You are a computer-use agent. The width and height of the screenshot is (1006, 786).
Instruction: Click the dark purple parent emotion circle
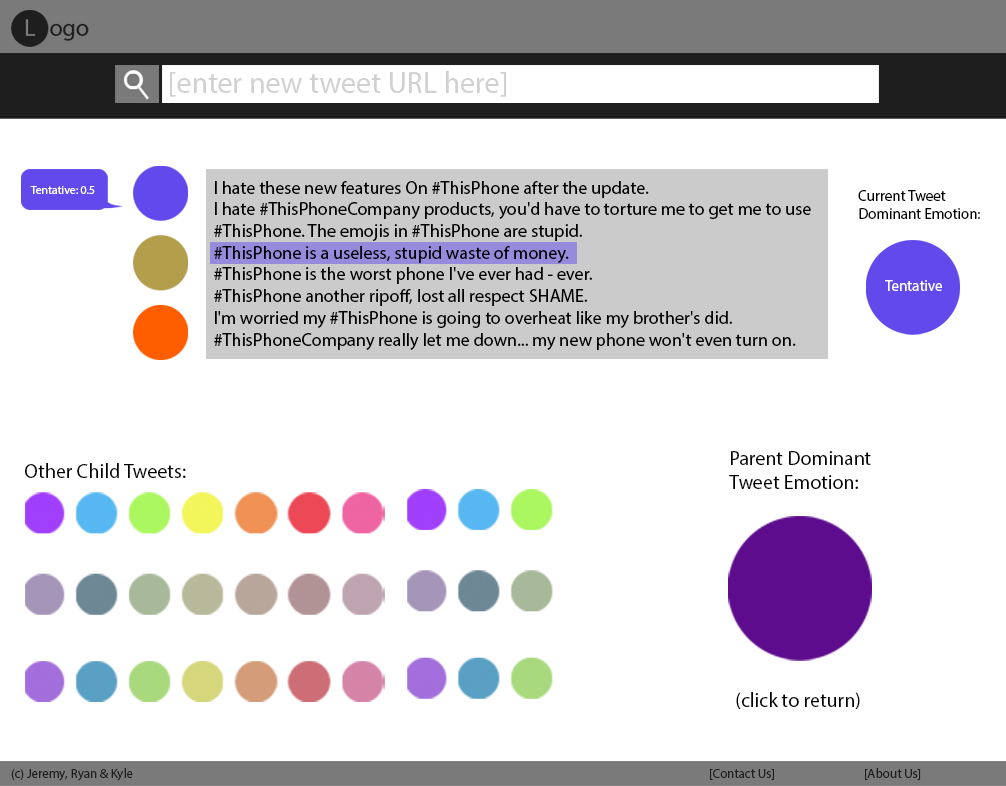(799, 588)
